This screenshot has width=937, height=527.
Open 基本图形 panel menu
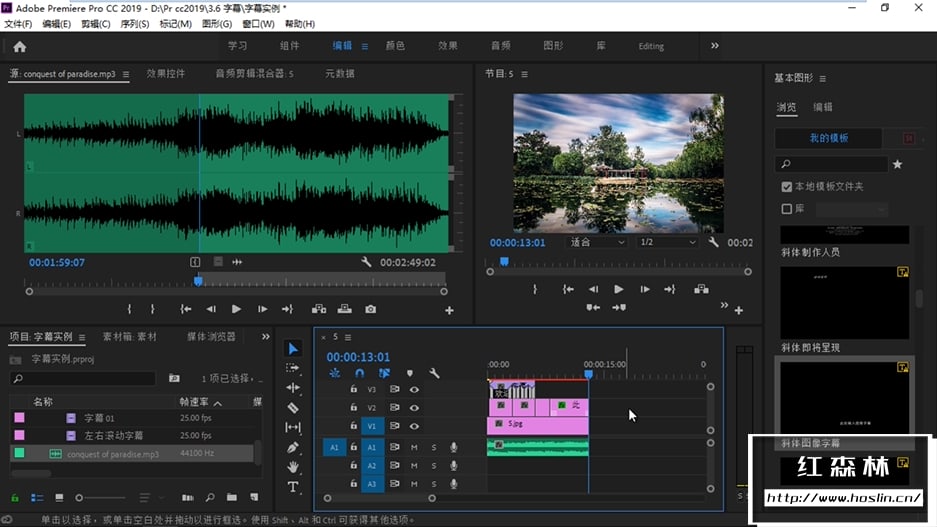click(823, 78)
